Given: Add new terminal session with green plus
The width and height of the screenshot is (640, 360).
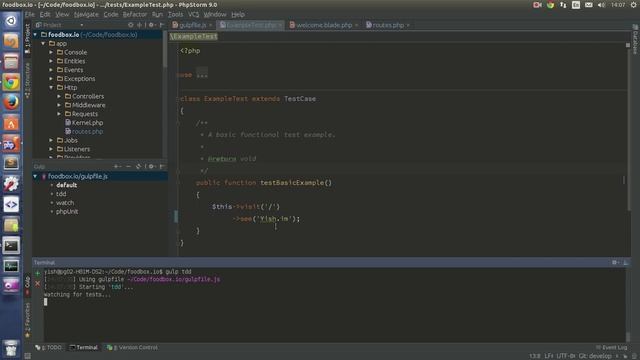Looking at the screenshot, I should pyautogui.click(x=38, y=273).
